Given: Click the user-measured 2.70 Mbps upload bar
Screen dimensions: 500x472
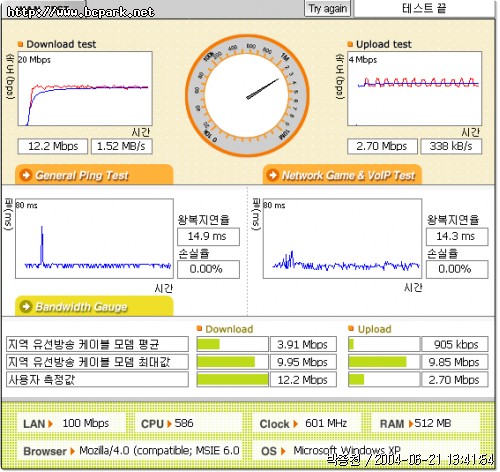Looking at the screenshot, I should [x=384, y=380].
